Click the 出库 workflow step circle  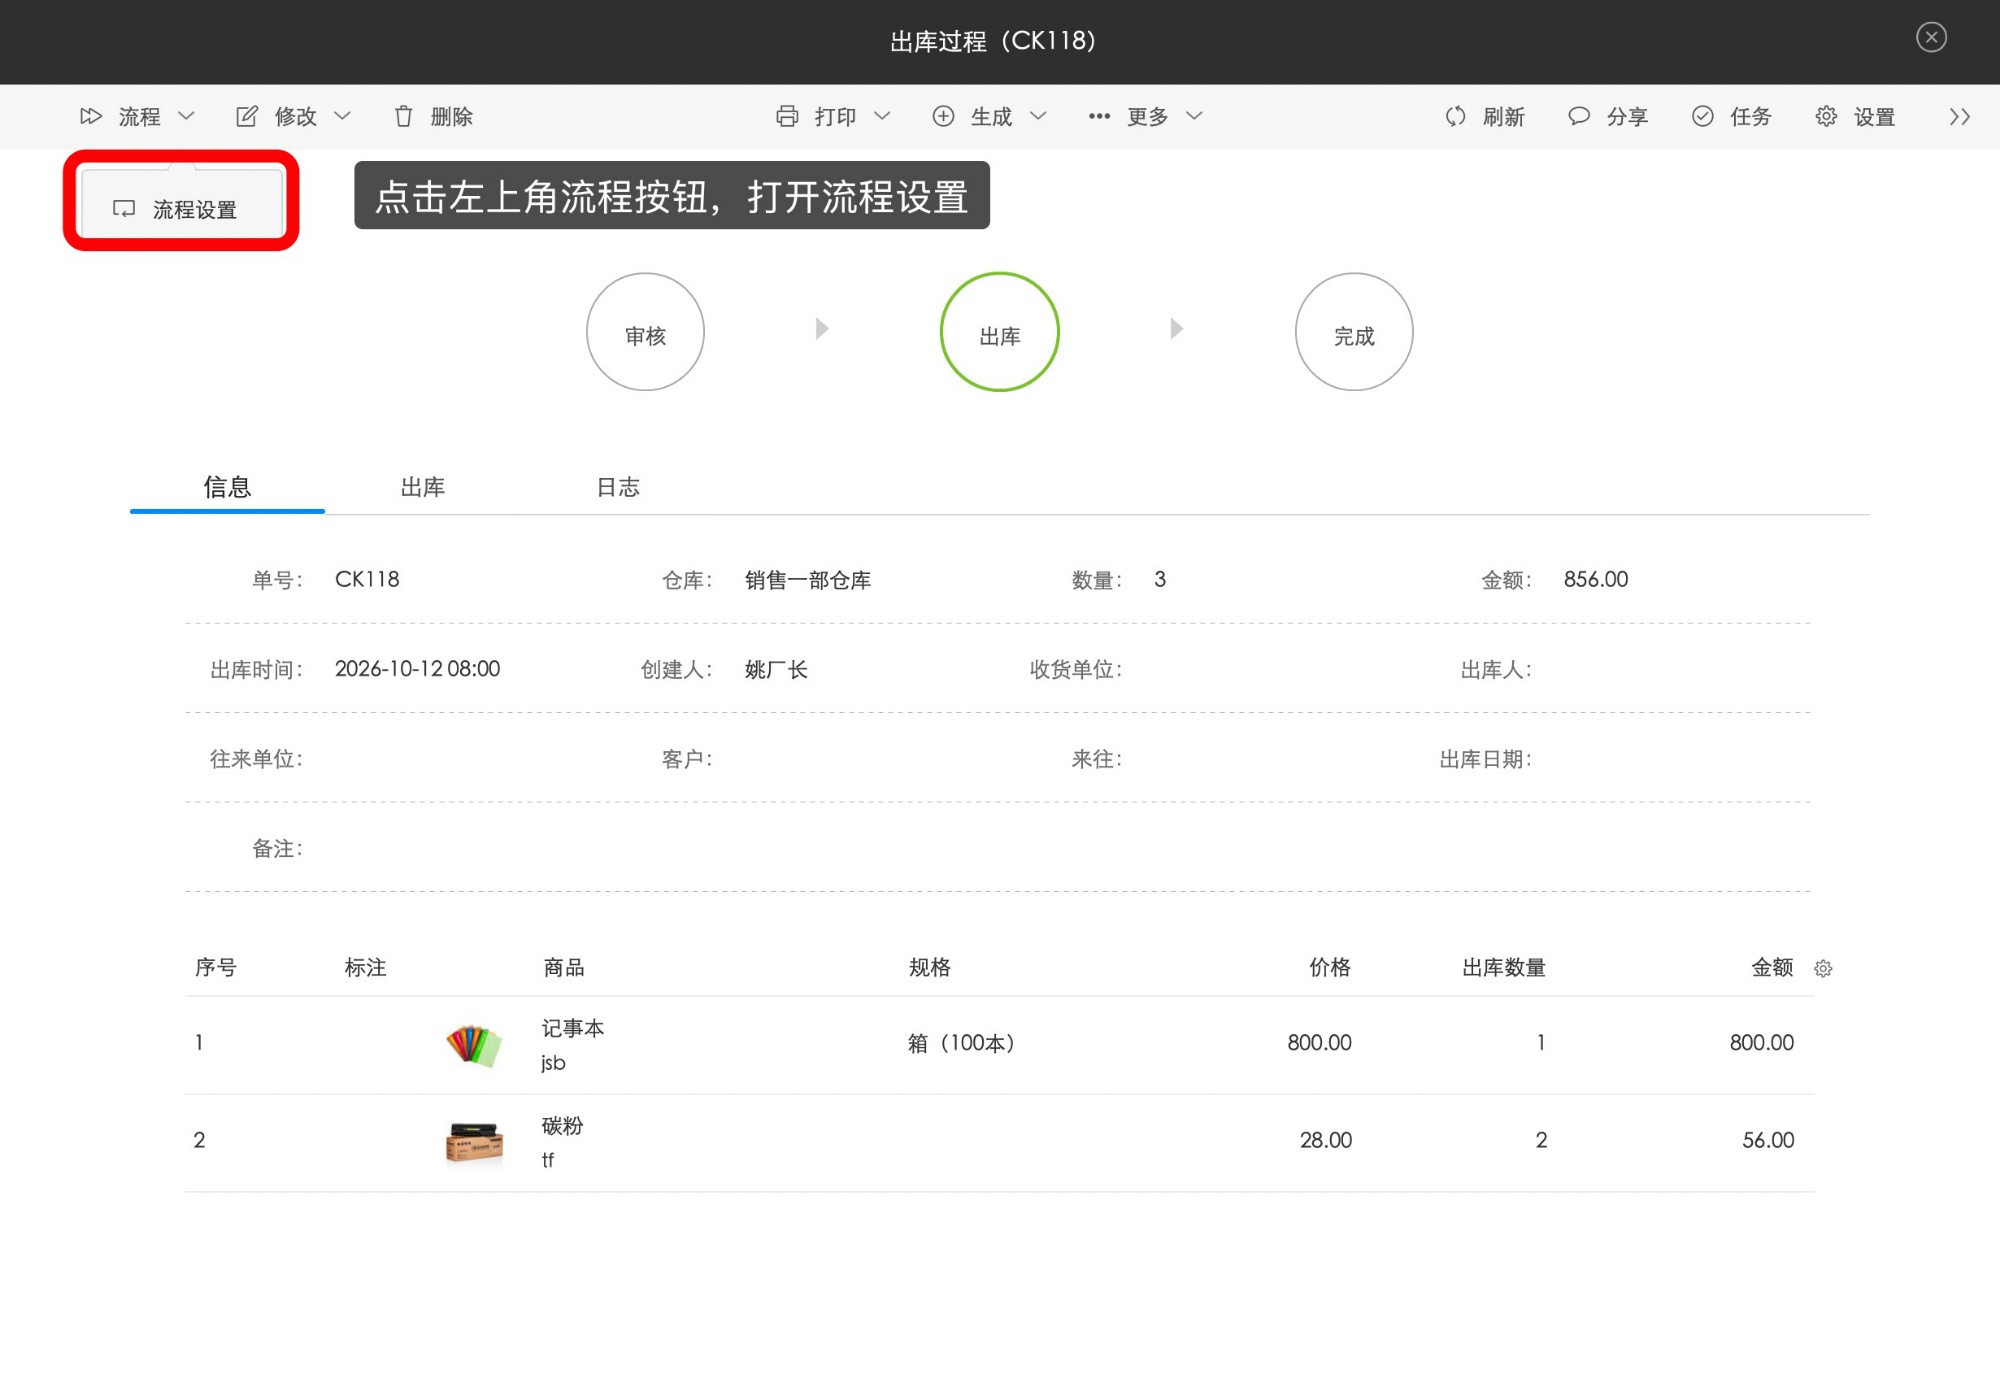pyautogui.click(x=1000, y=332)
